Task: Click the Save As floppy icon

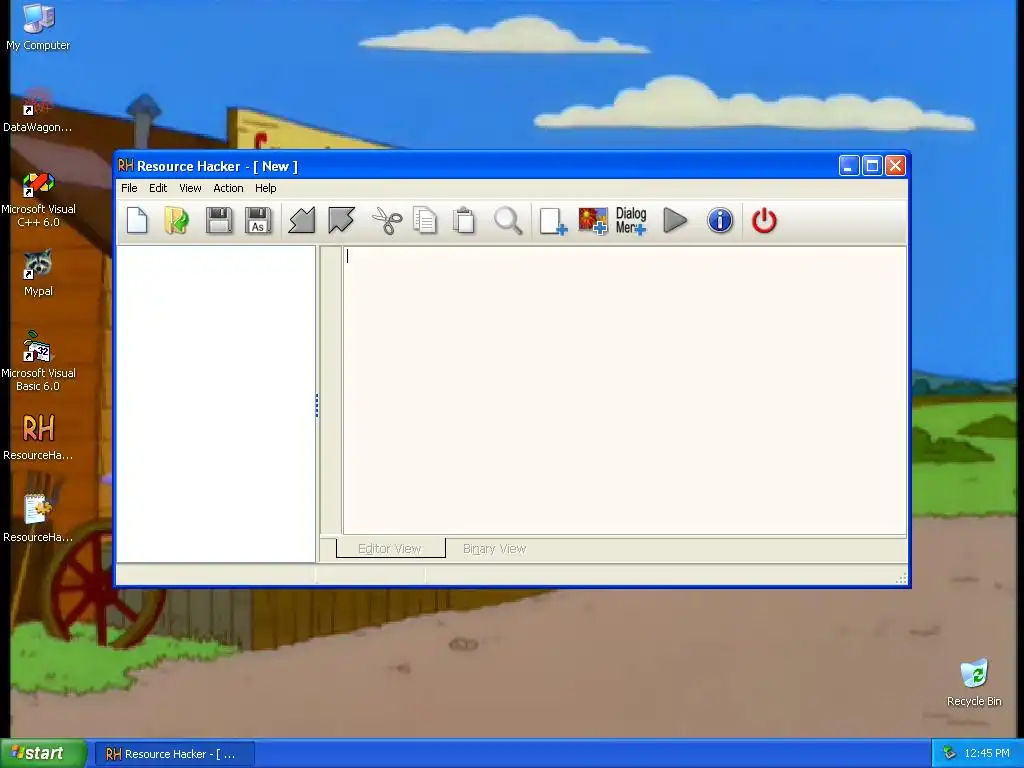Action: click(x=258, y=221)
